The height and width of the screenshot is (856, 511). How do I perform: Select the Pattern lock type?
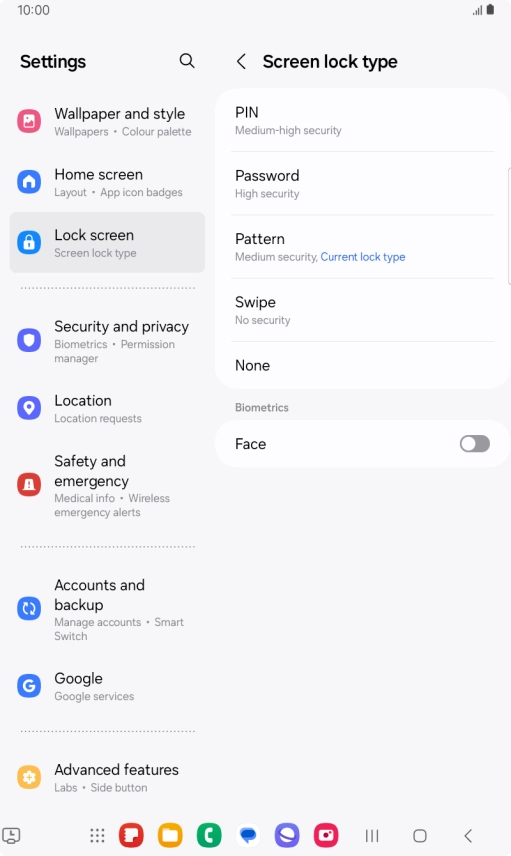(363, 247)
